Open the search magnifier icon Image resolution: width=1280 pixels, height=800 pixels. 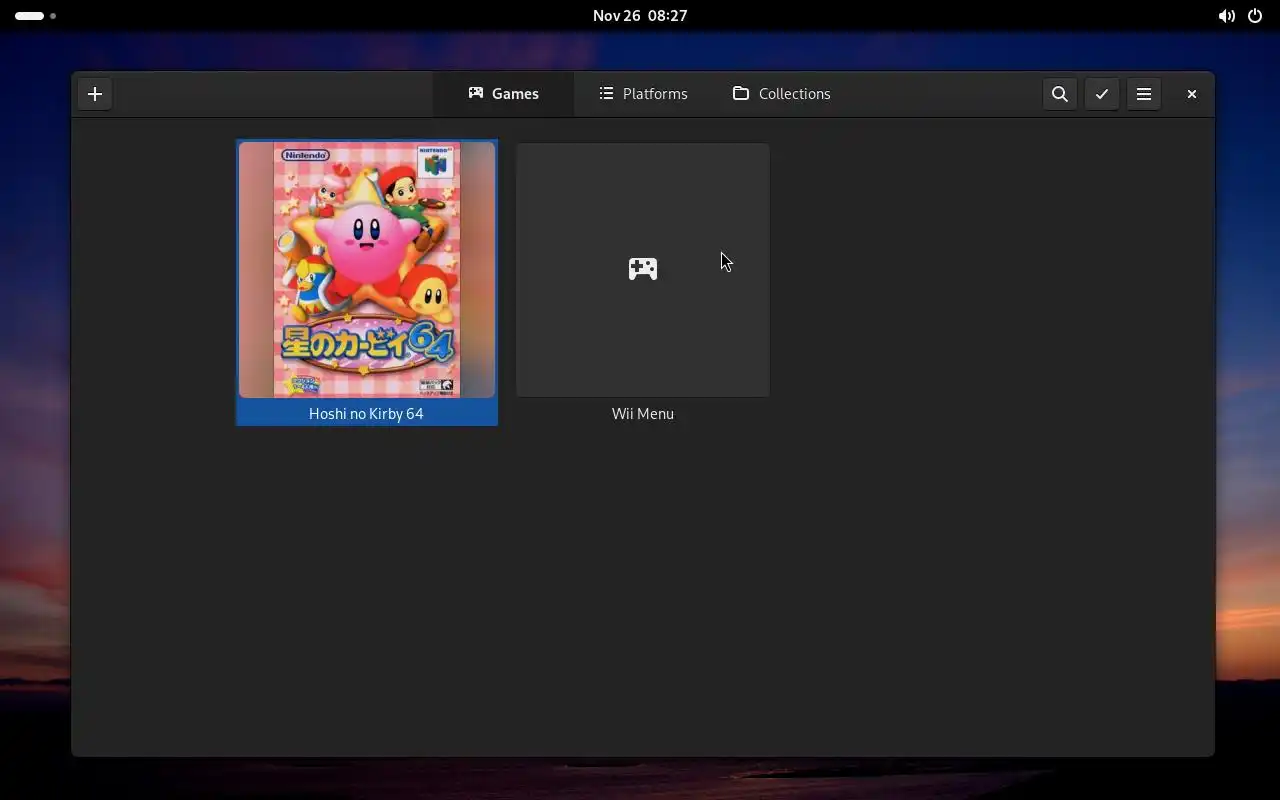pyautogui.click(x=1060, y=94)
